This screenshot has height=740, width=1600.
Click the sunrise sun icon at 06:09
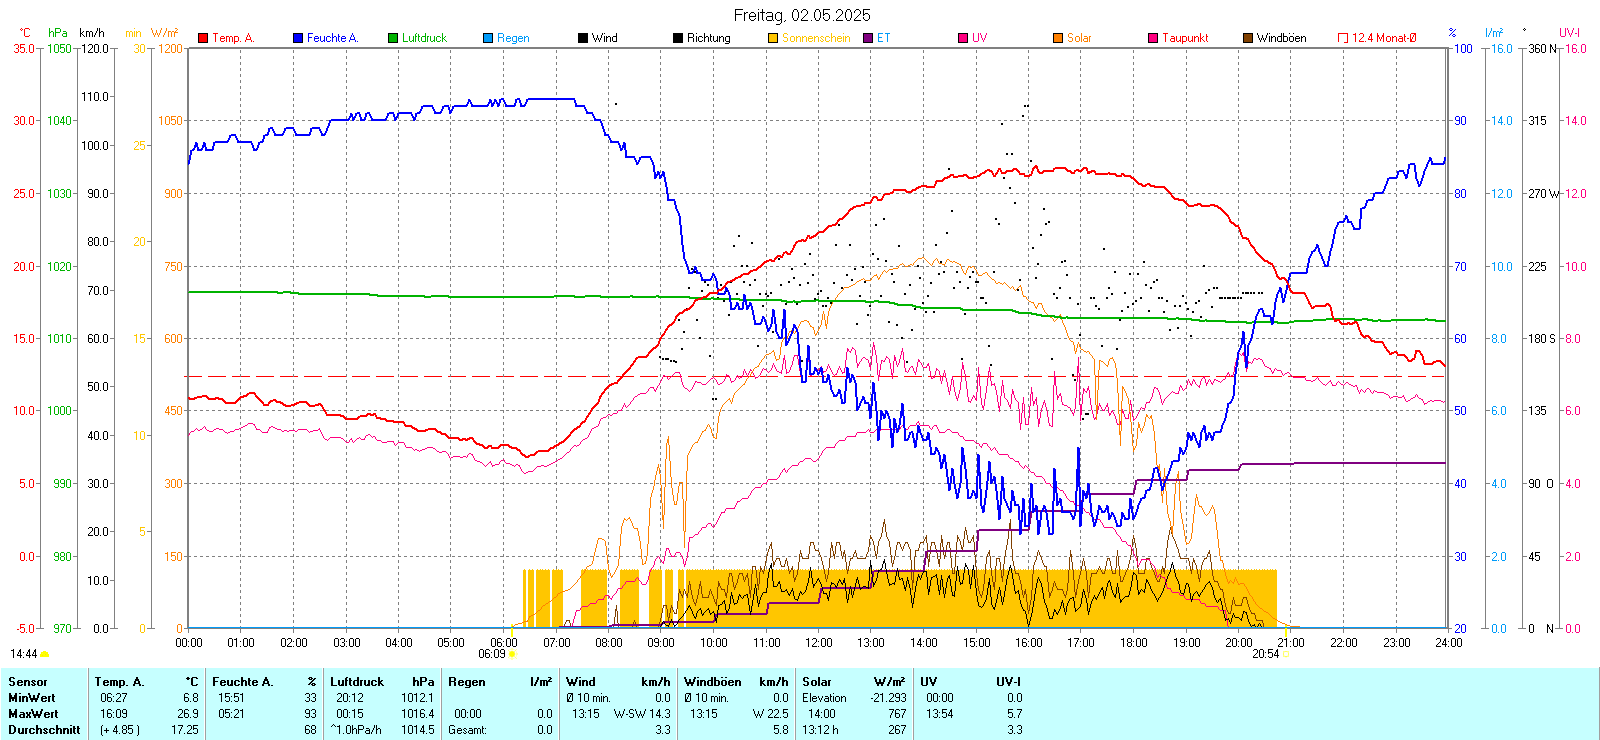513,654
